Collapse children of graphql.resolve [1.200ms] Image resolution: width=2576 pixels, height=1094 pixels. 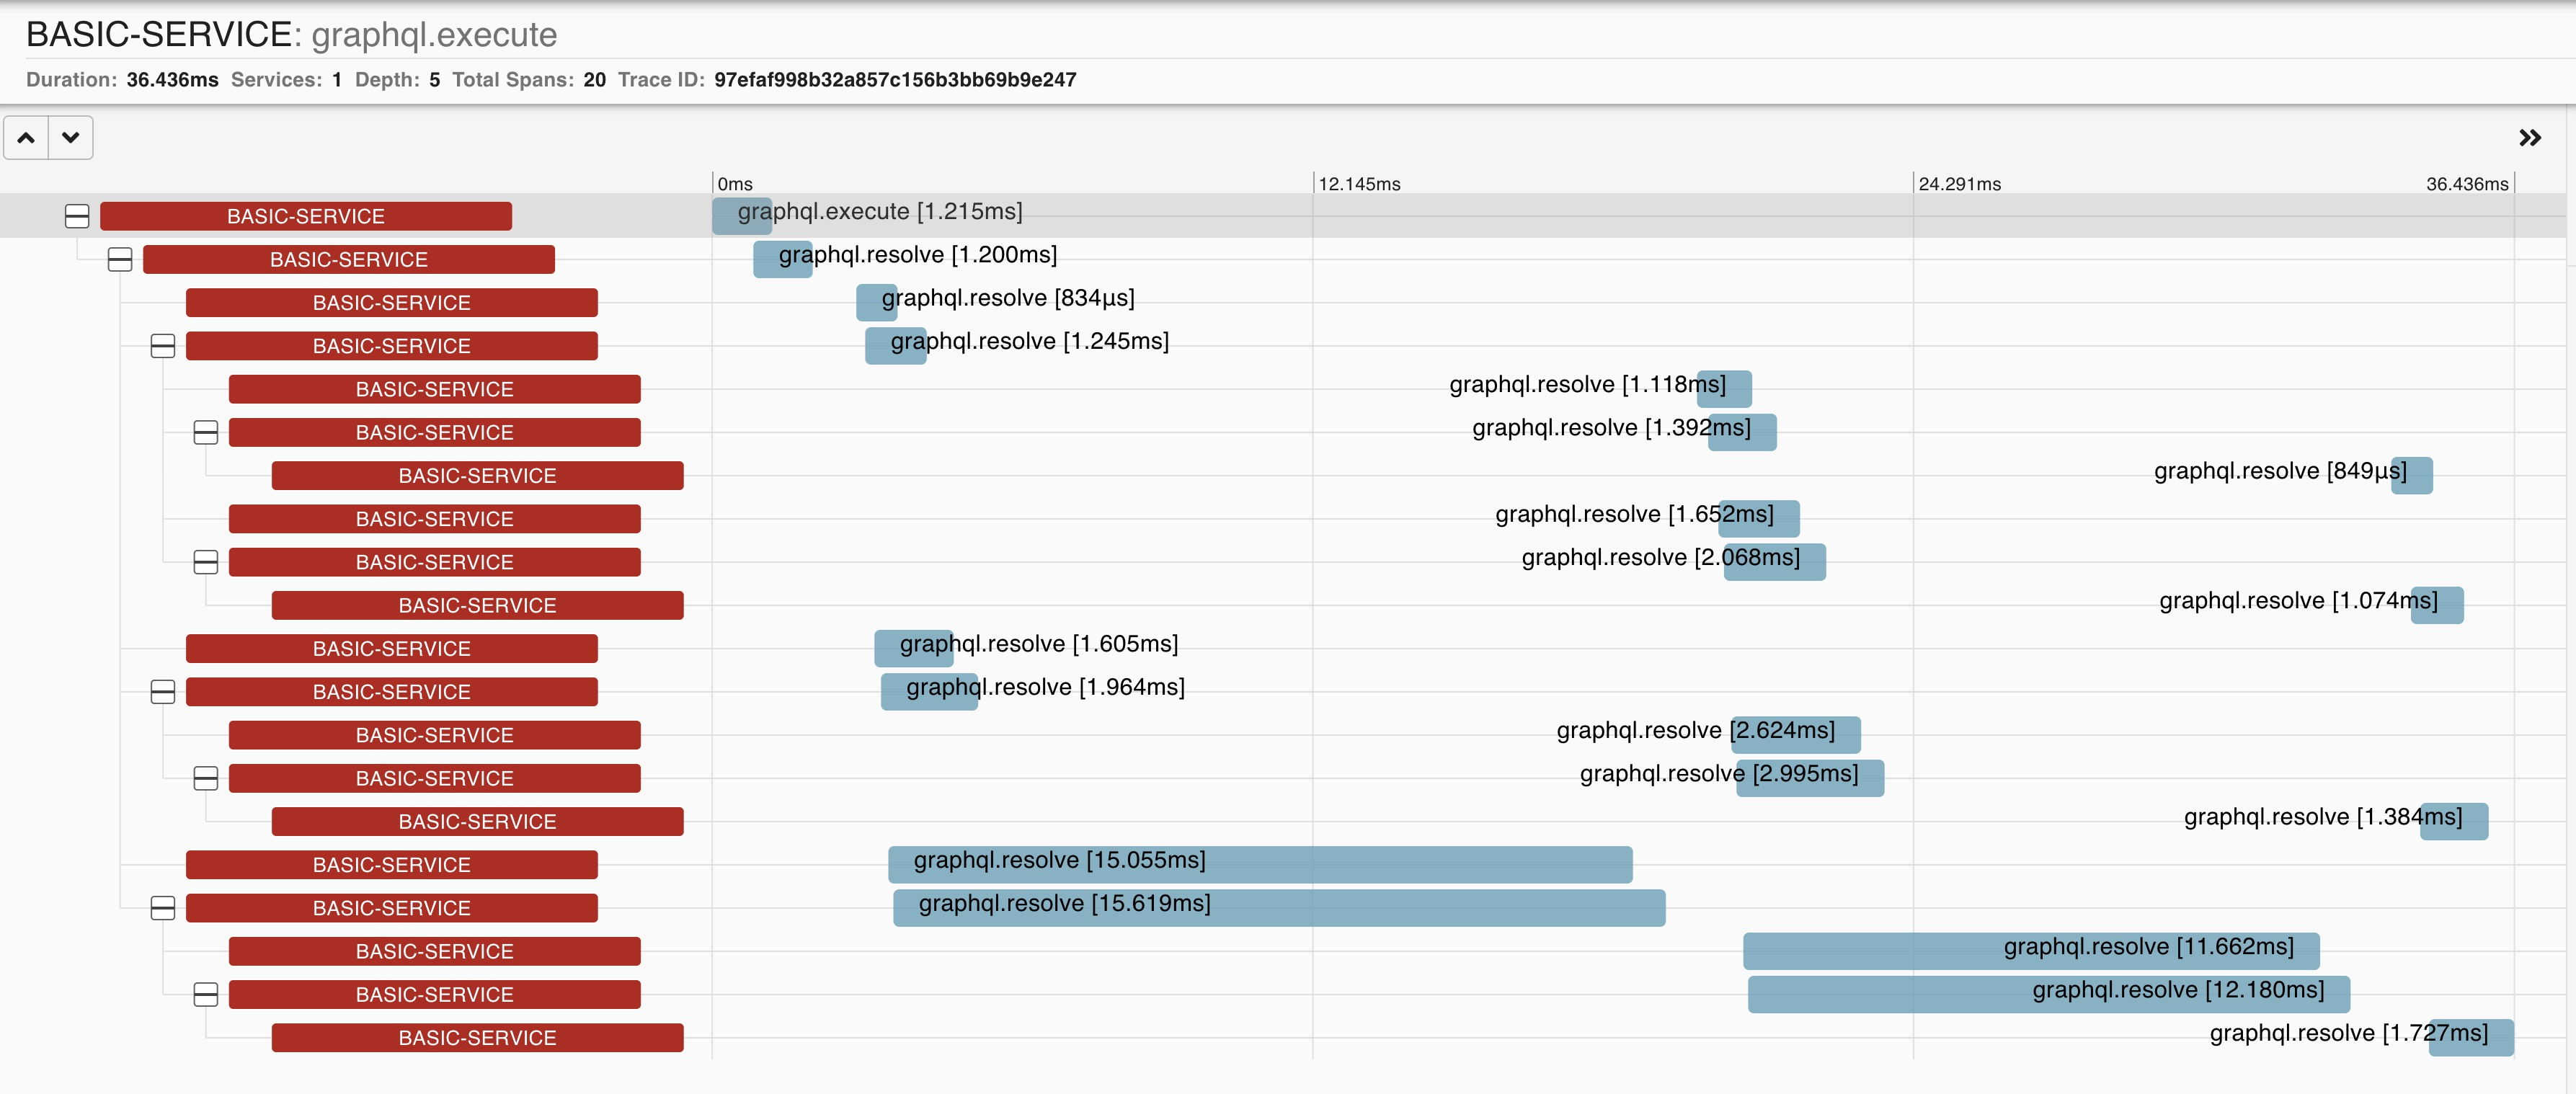[120, 259]
